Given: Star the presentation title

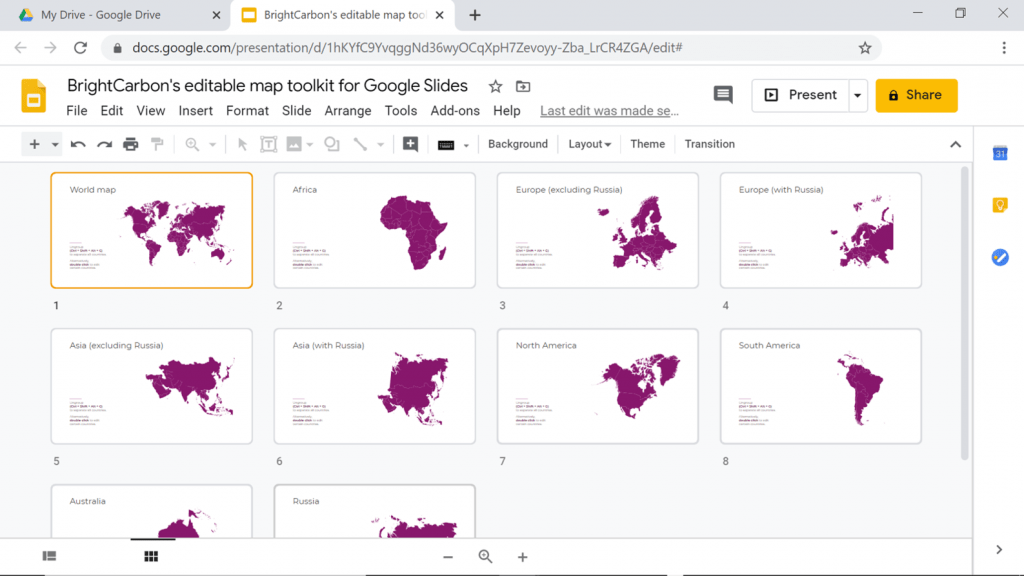Looking at the screenshot, I should pyautogui.click(x=496, y=86).
